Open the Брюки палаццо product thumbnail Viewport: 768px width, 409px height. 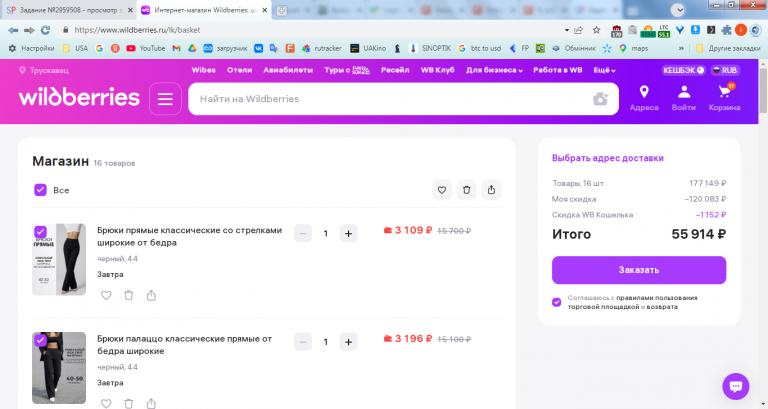59,368
